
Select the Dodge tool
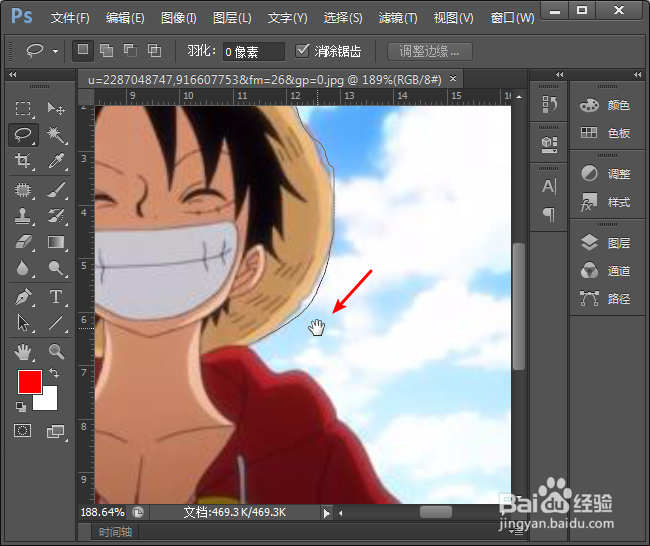(56, 268)
